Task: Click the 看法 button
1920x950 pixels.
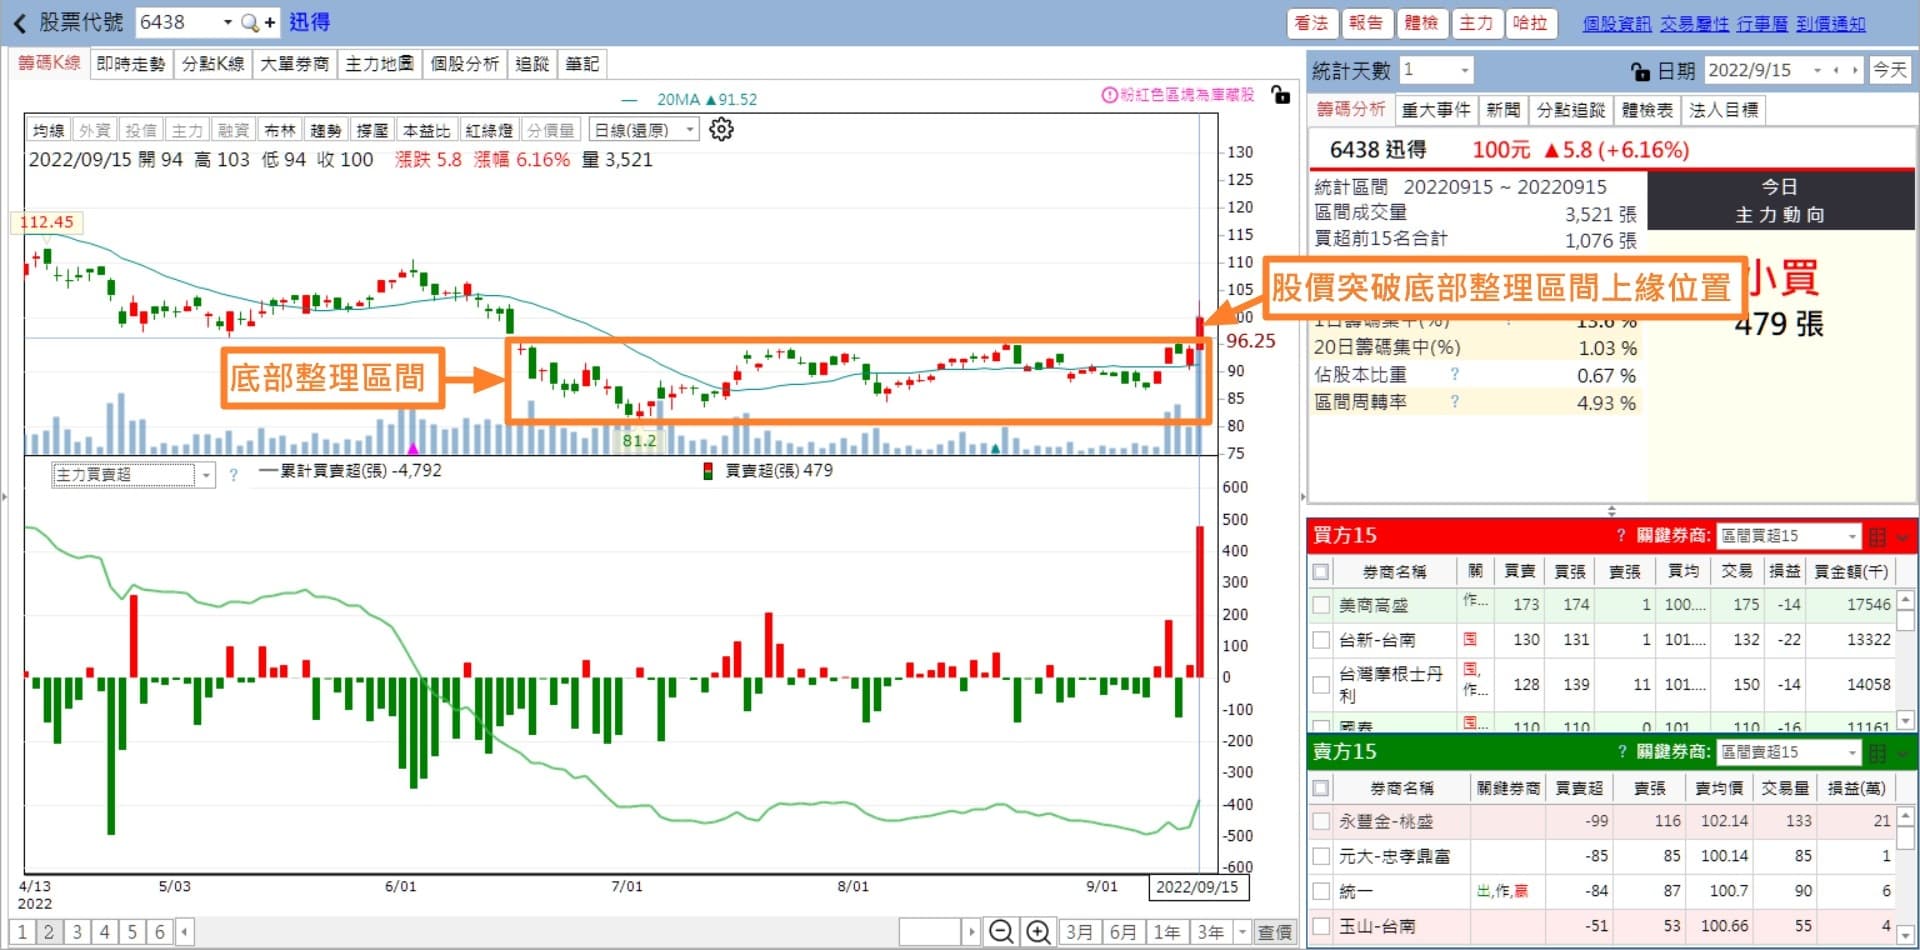Action: pyautogui.click(x=1311, y=23)
